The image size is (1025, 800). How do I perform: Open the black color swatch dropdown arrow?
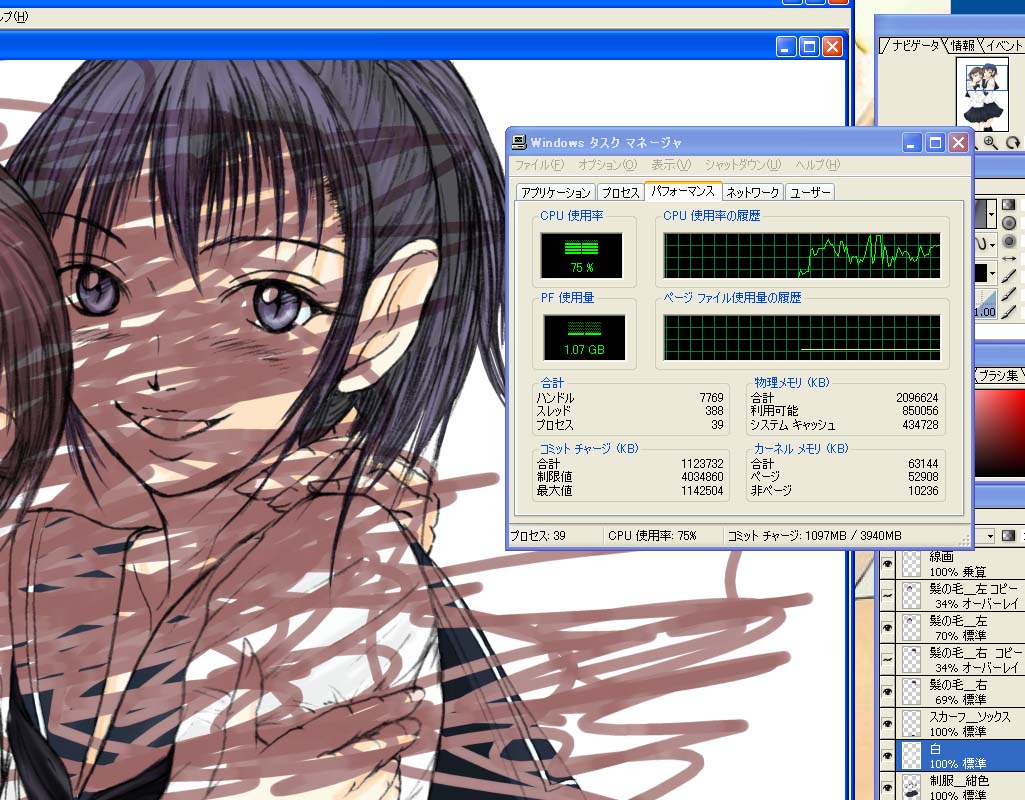[992, 273]
